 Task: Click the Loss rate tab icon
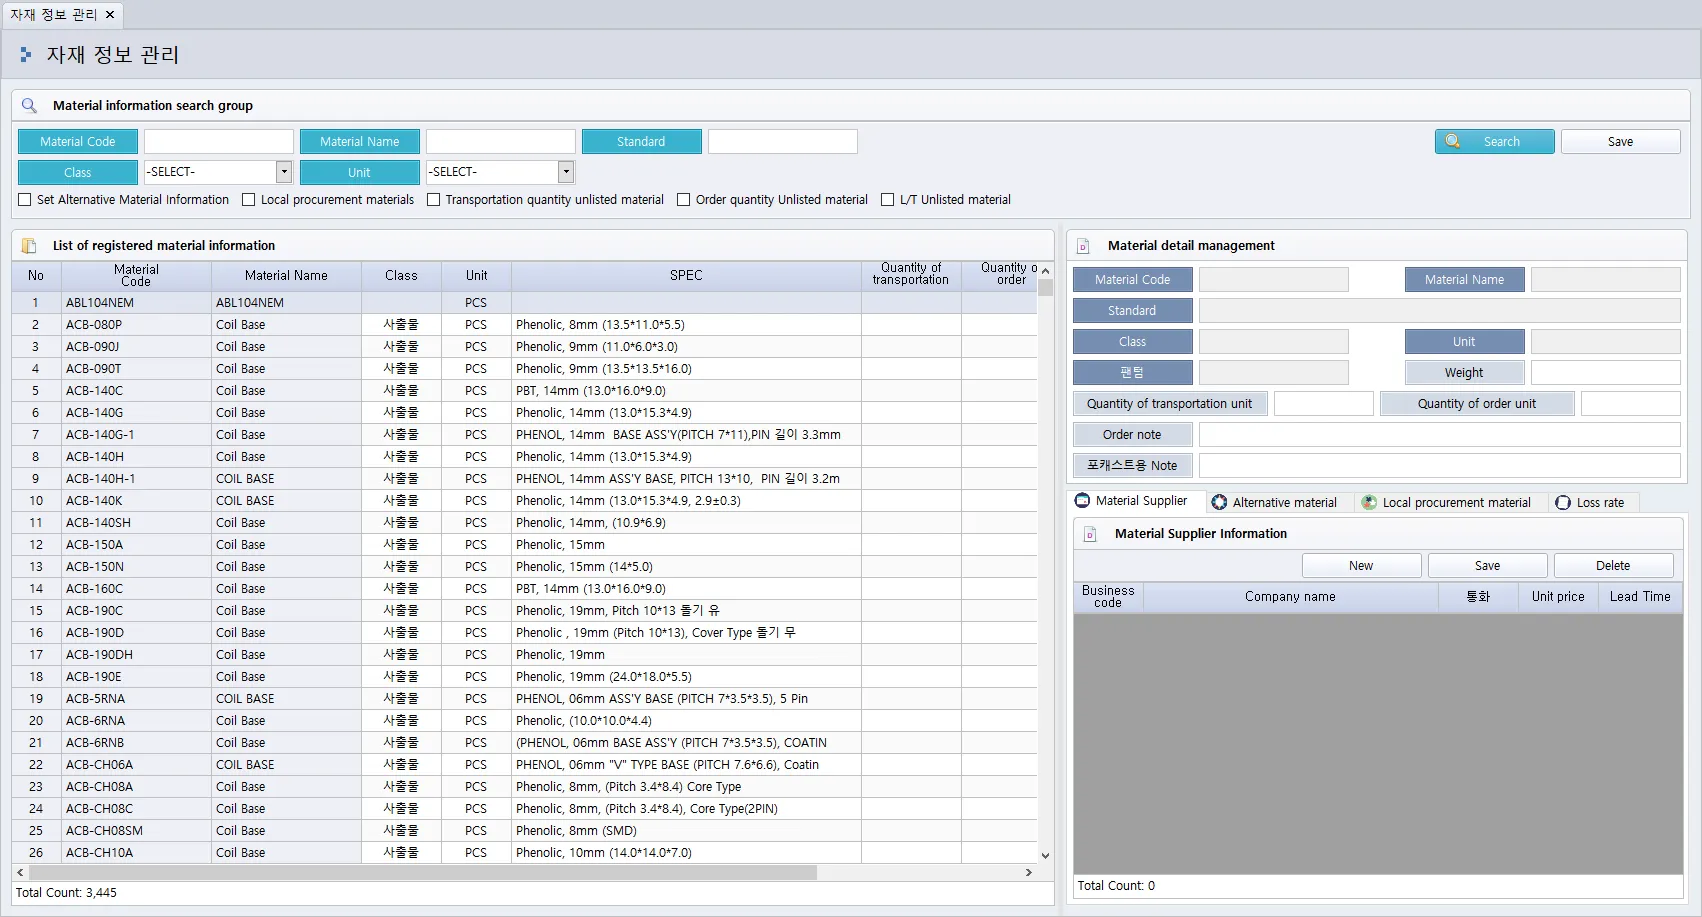click(1563, 502)
